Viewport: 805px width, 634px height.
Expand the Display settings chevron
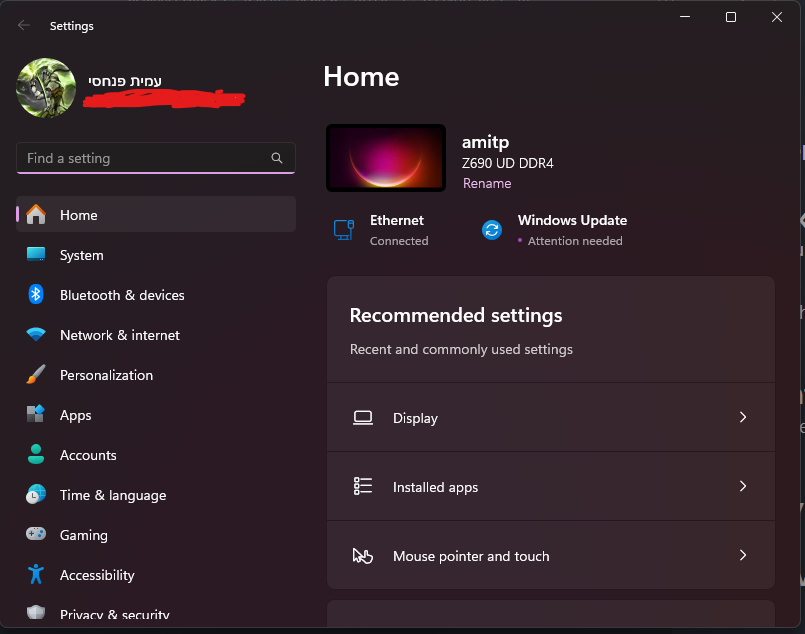[x=742, y=418]
